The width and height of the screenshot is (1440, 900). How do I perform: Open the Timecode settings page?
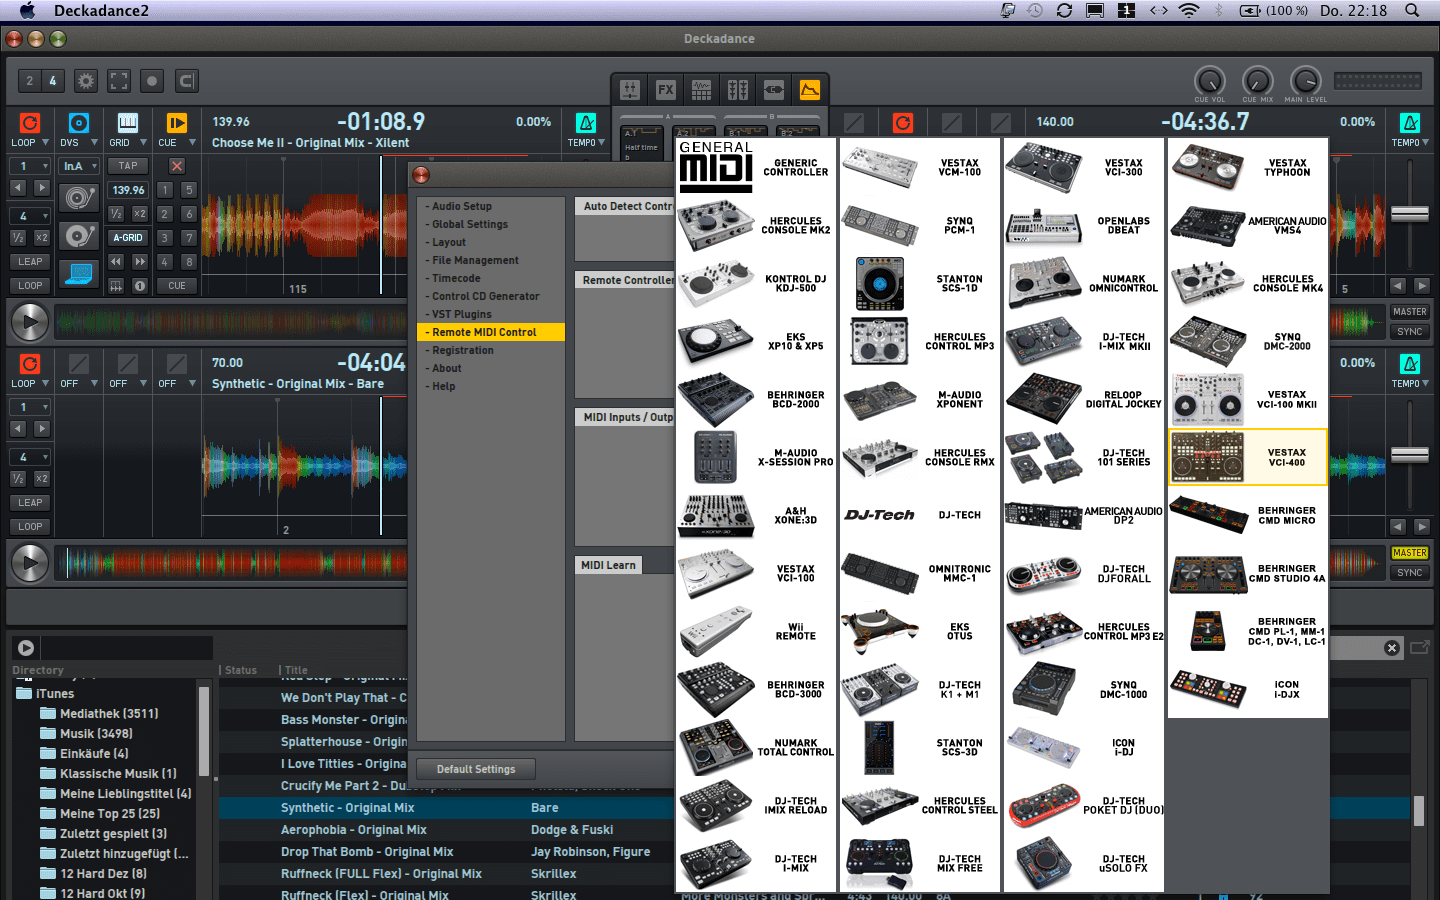(456, 278)
